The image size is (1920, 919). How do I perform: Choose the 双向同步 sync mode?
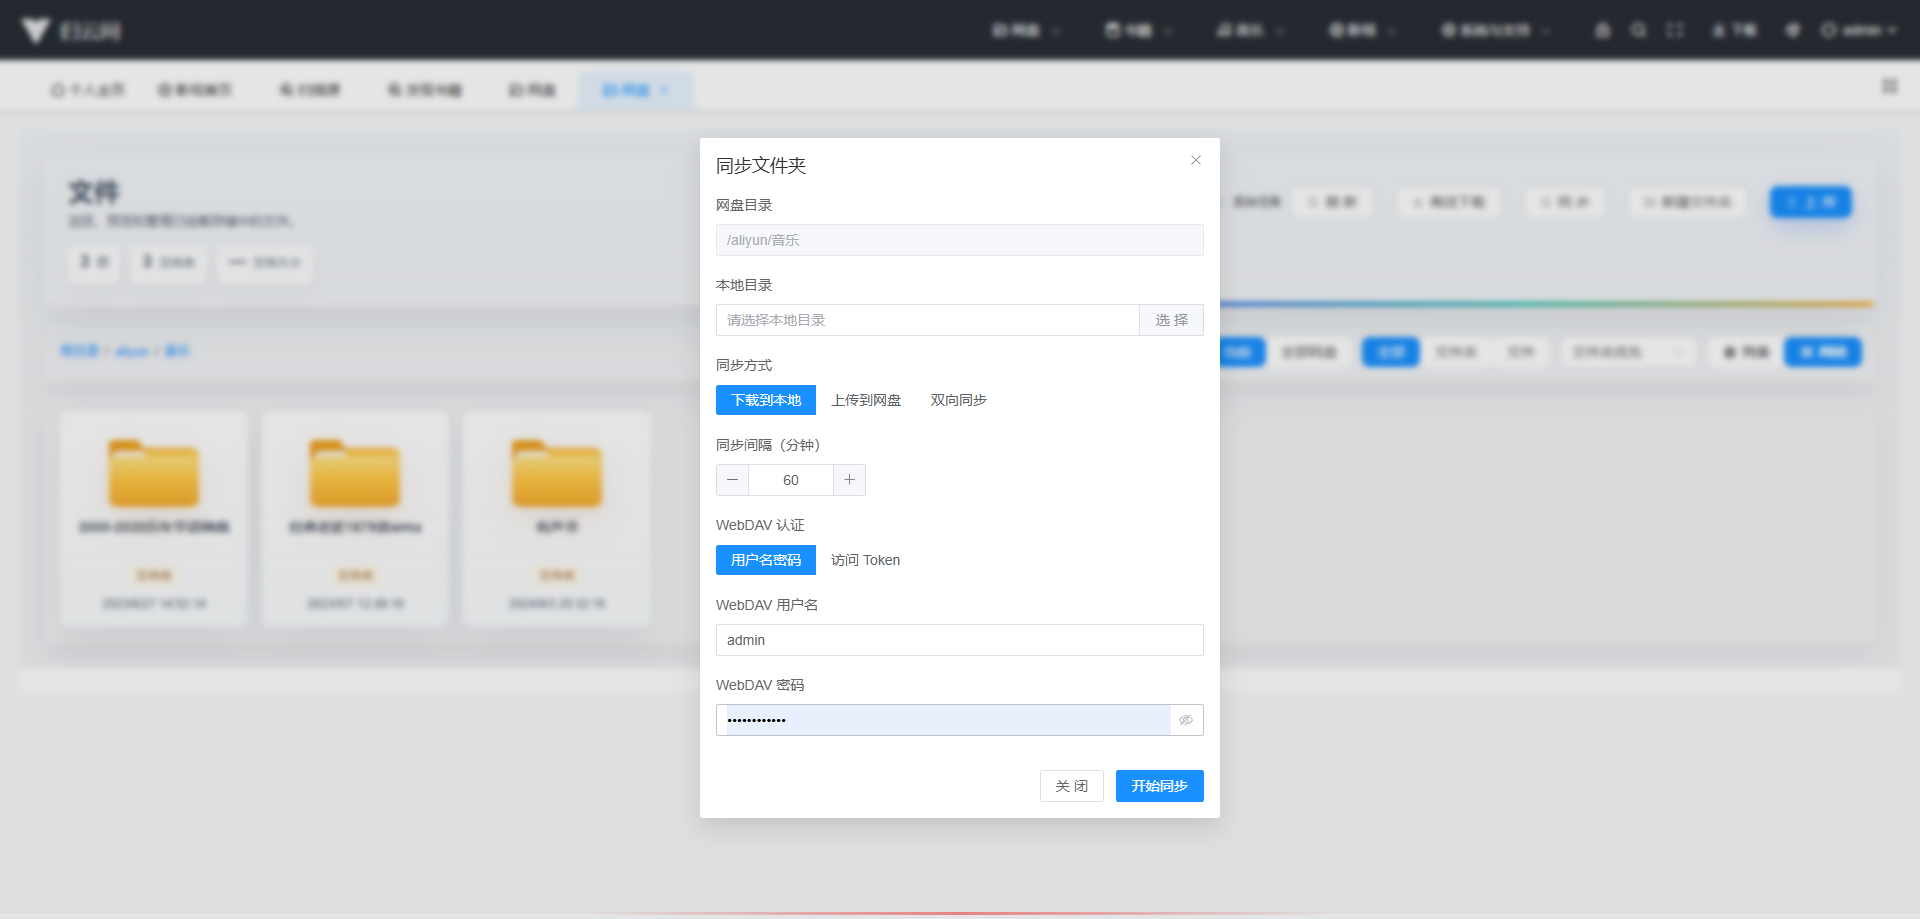tap(959, 400)
